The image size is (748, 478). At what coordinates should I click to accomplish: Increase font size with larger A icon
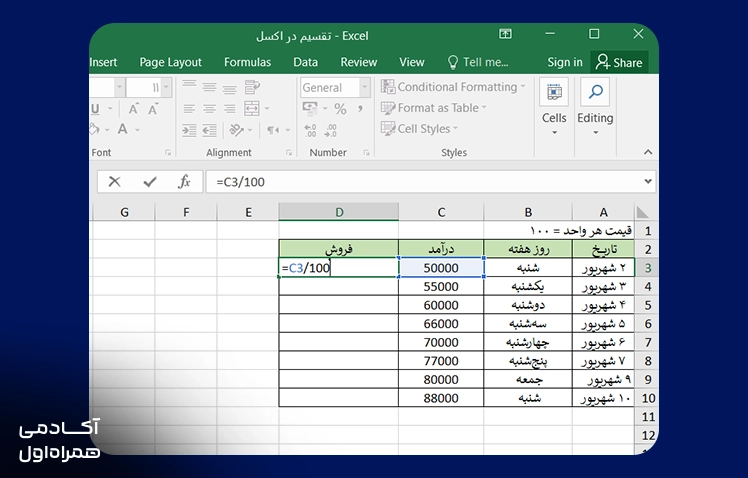134,109
